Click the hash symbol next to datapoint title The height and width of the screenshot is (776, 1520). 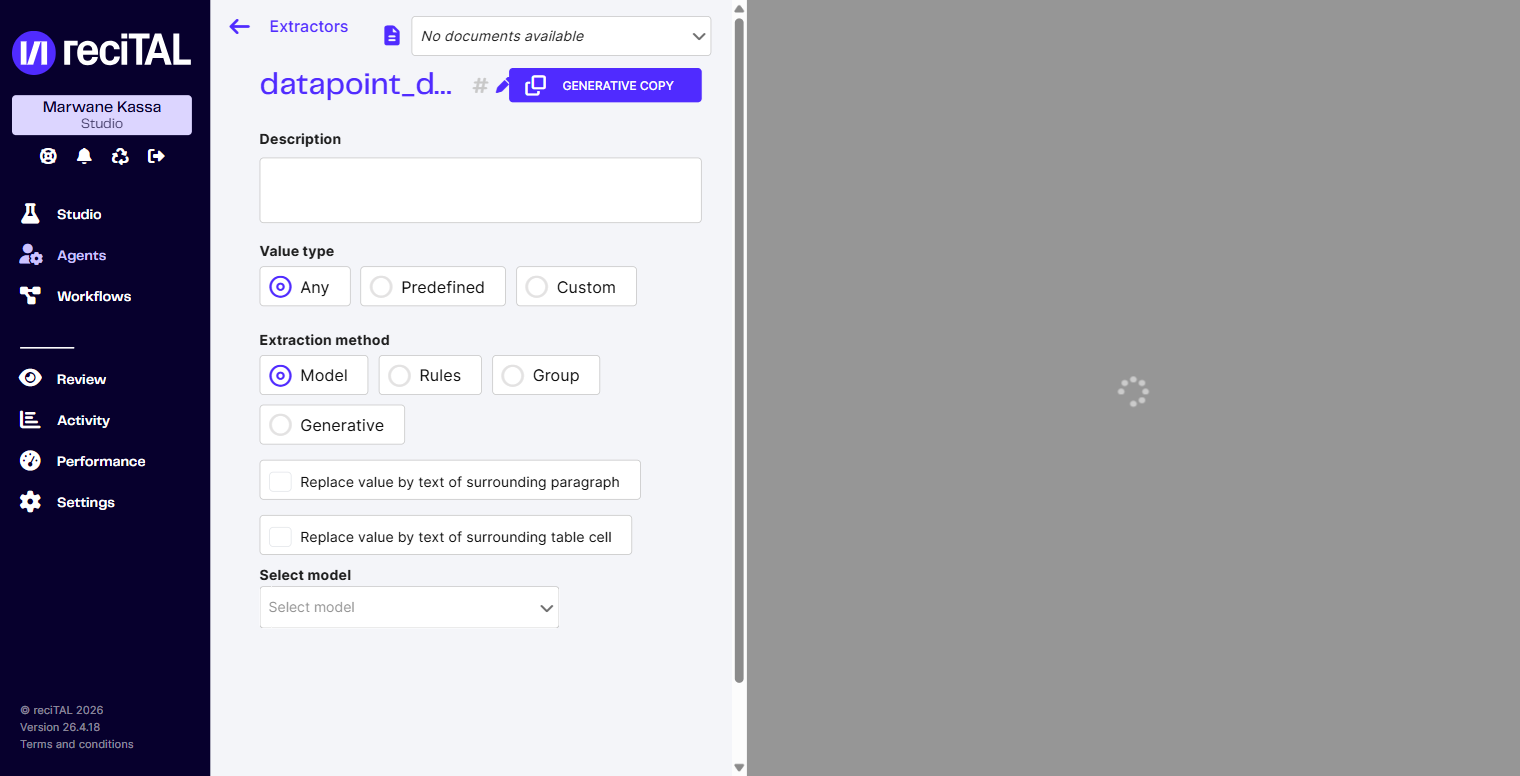480,86
